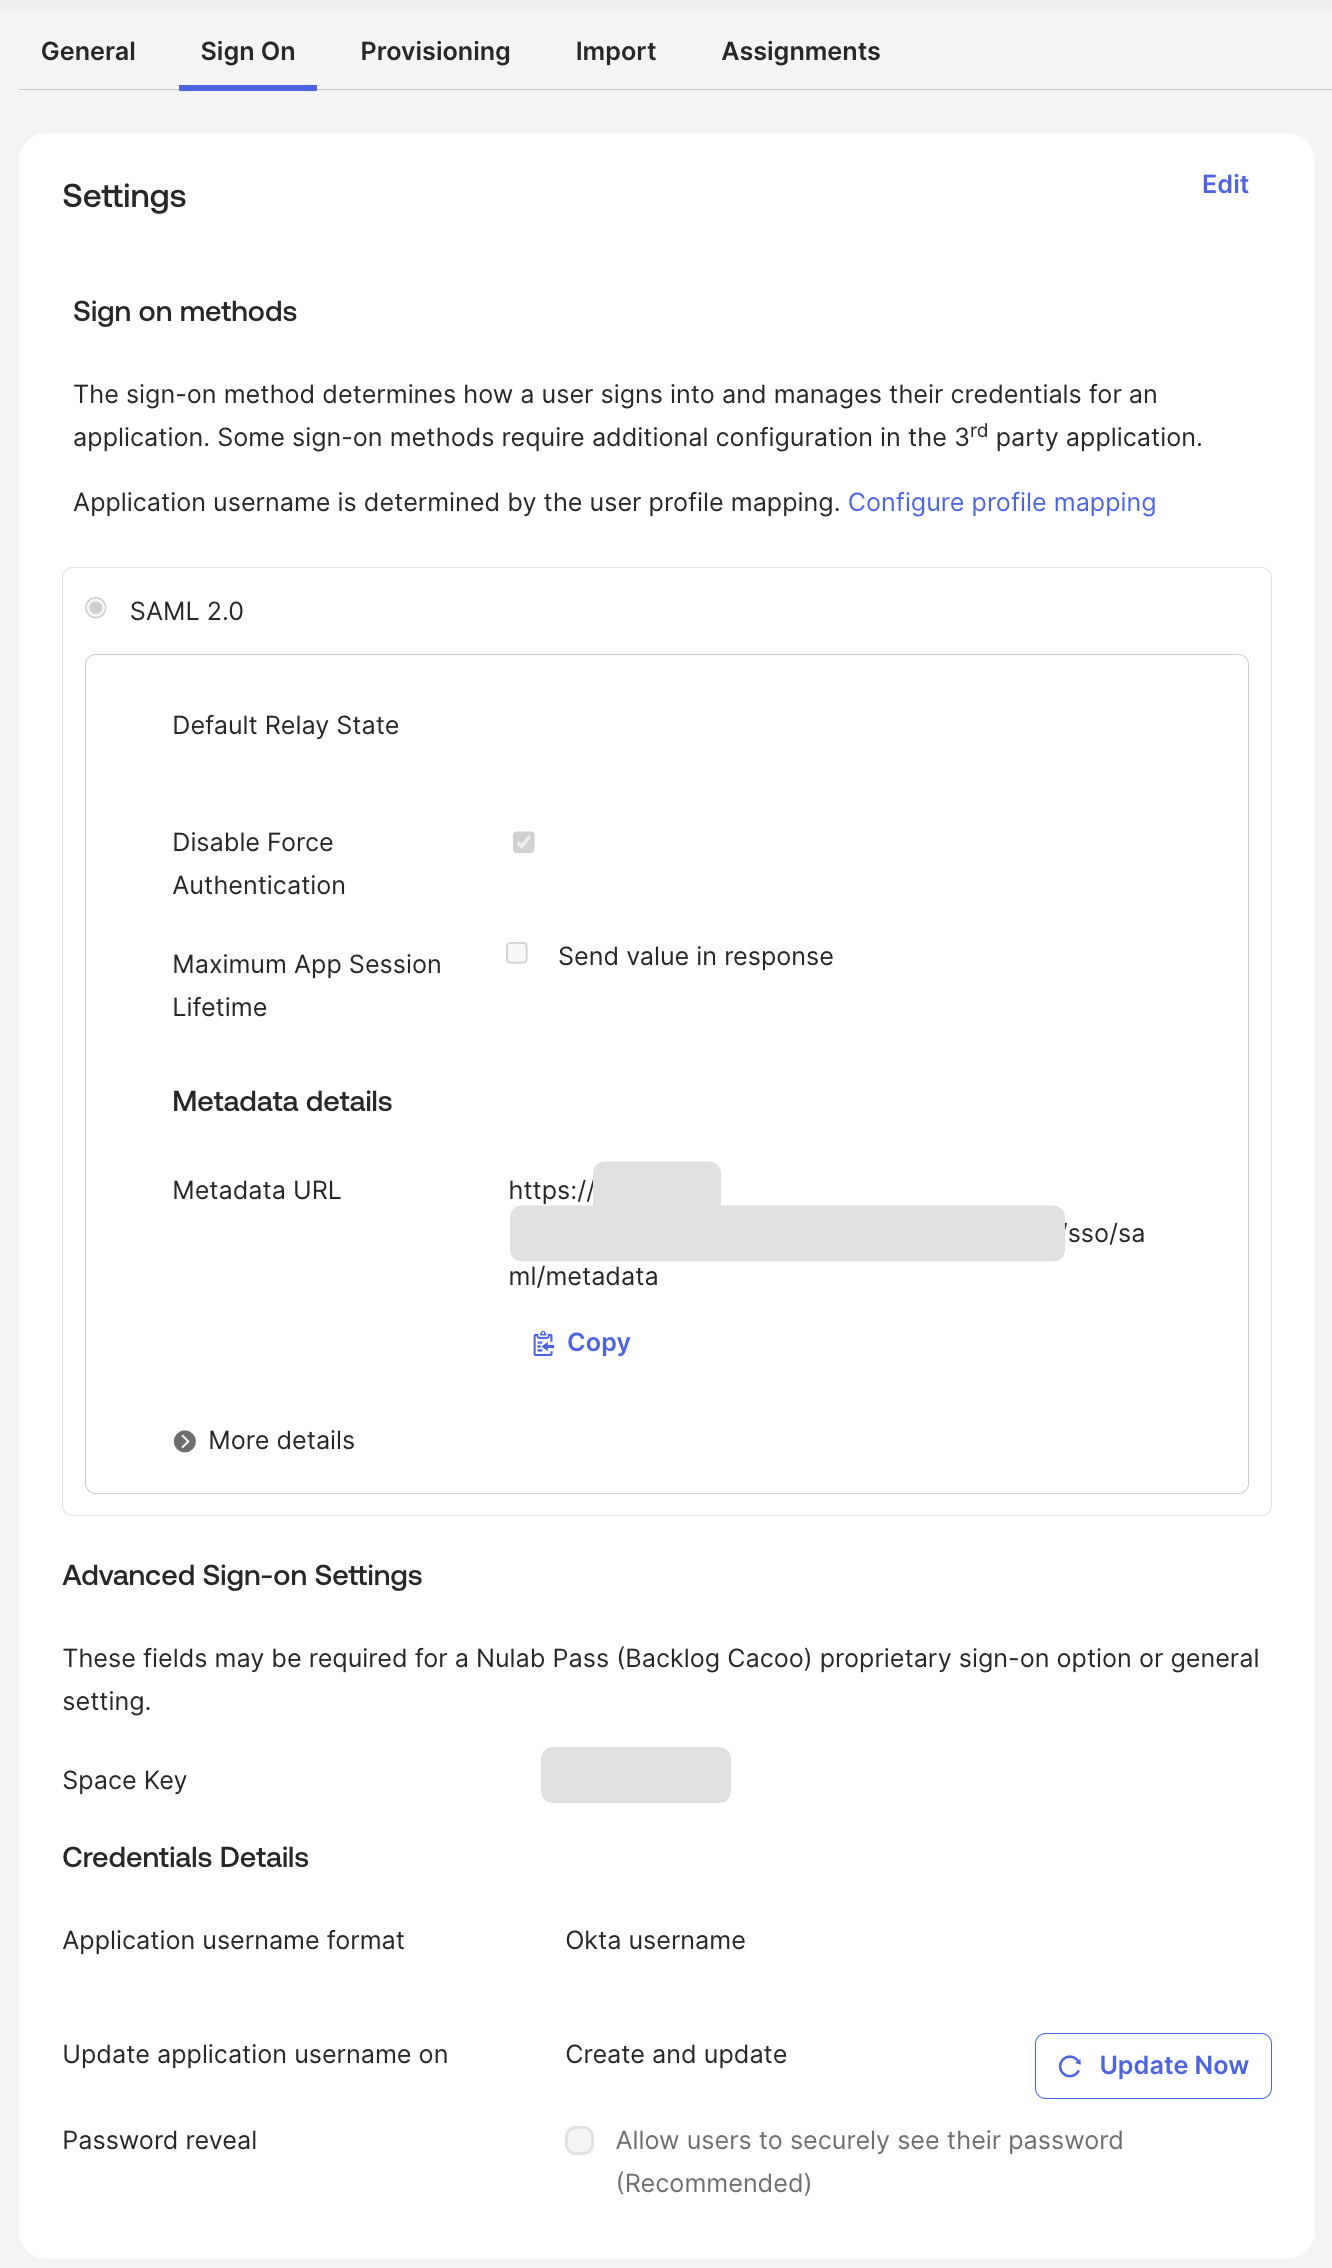Switch to the Provisioning tab

pyautogui.click(x=435, y=51)
